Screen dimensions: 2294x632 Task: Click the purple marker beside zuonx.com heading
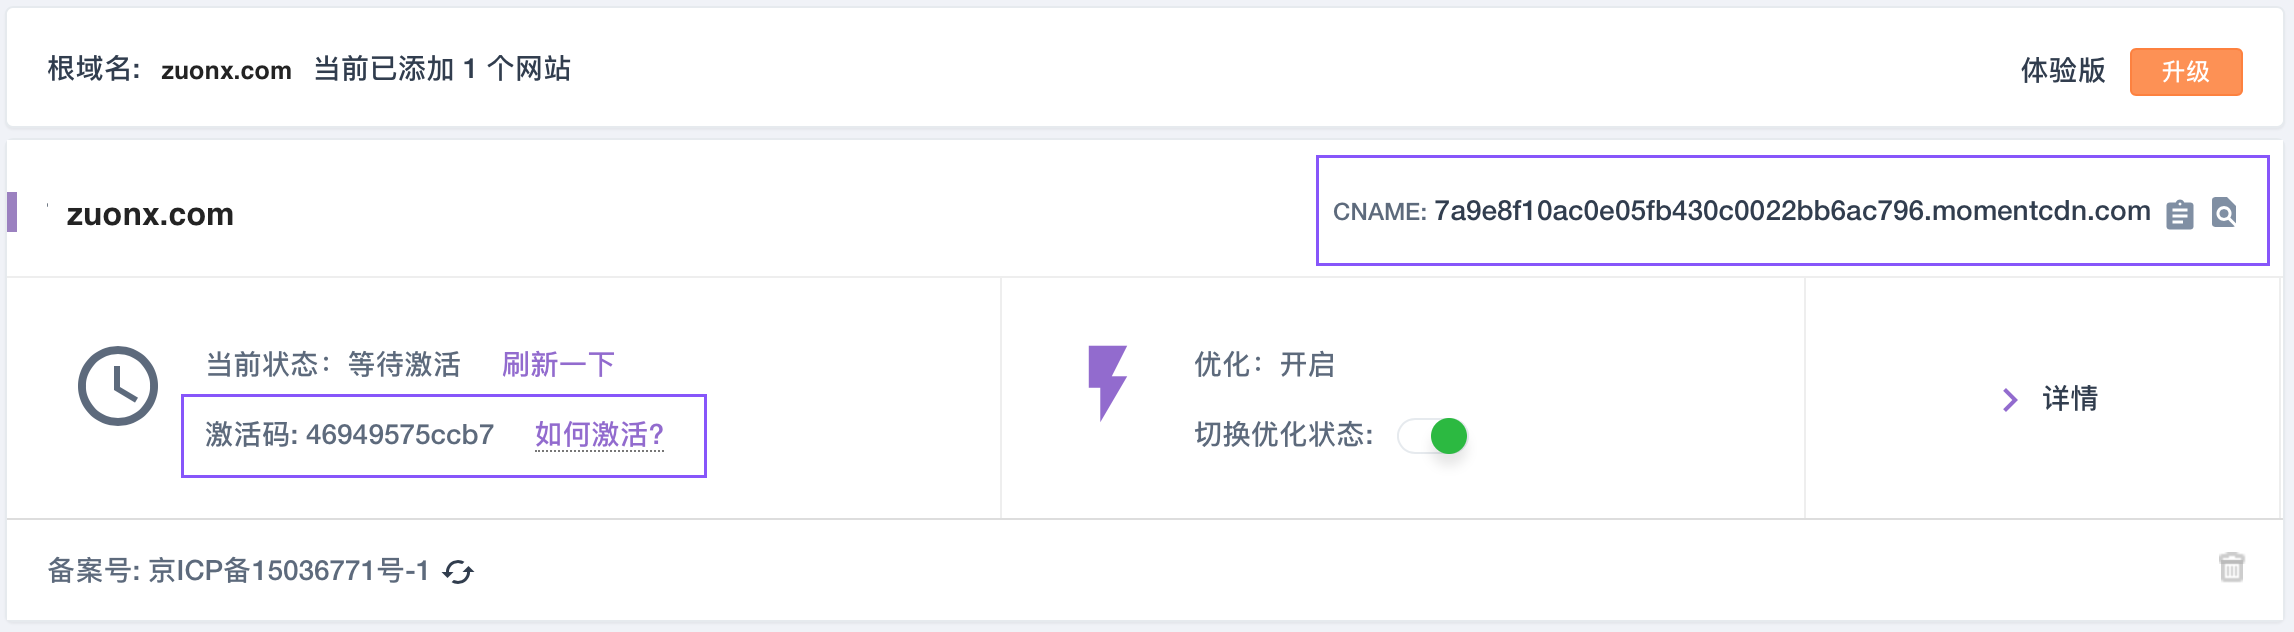coord(12,212)
